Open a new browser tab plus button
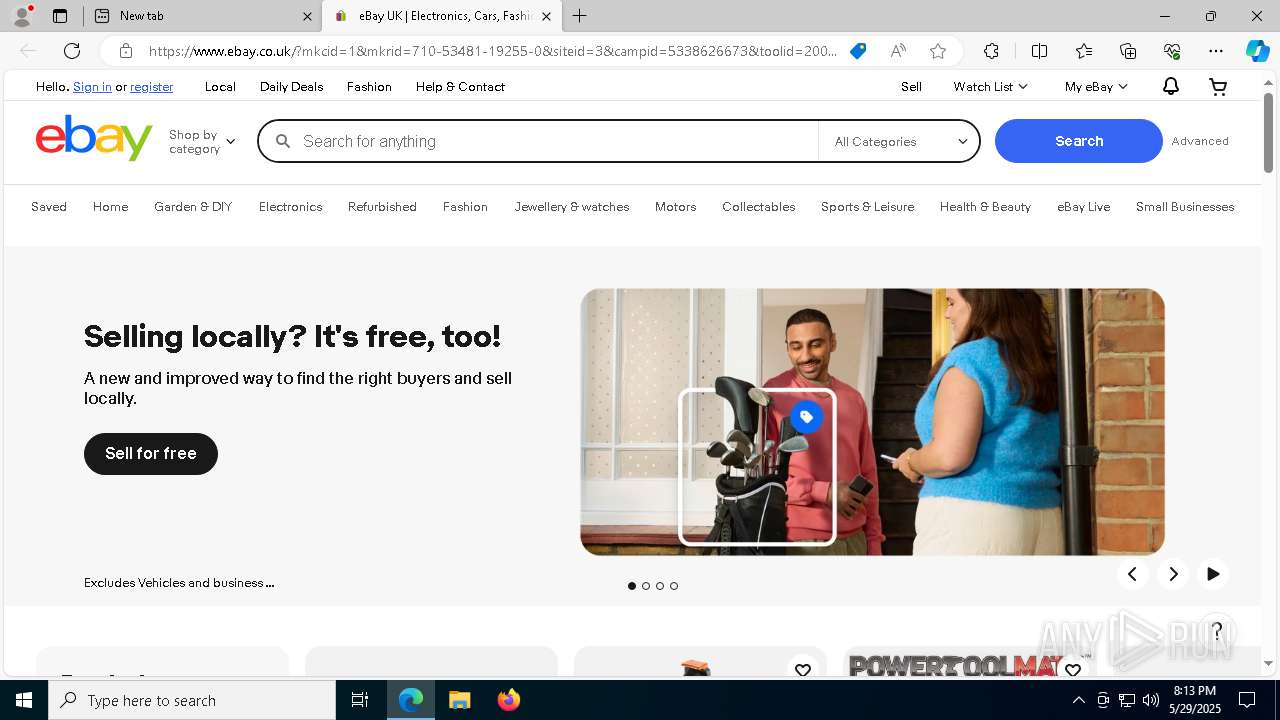 point(580,16)
